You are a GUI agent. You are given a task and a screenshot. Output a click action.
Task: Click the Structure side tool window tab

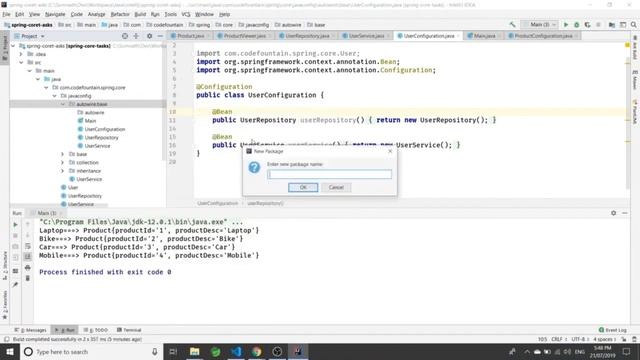(x=5, y=266)
